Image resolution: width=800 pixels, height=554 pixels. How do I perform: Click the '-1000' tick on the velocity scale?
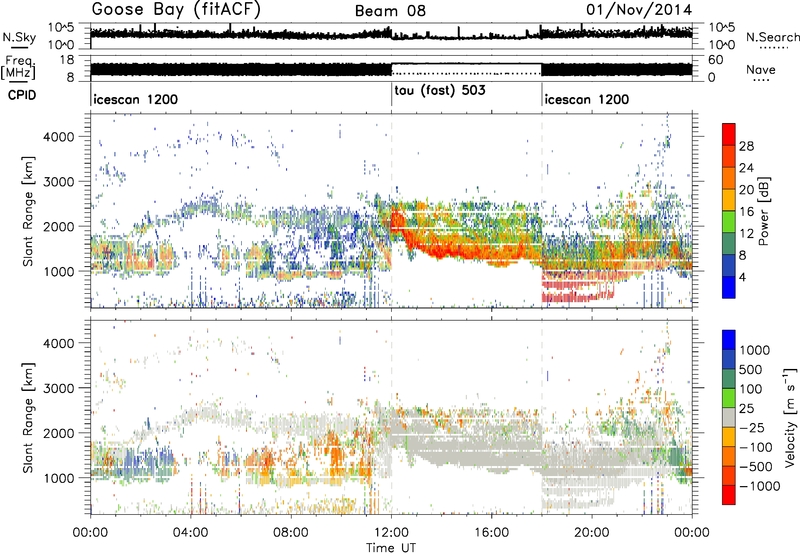759,486
